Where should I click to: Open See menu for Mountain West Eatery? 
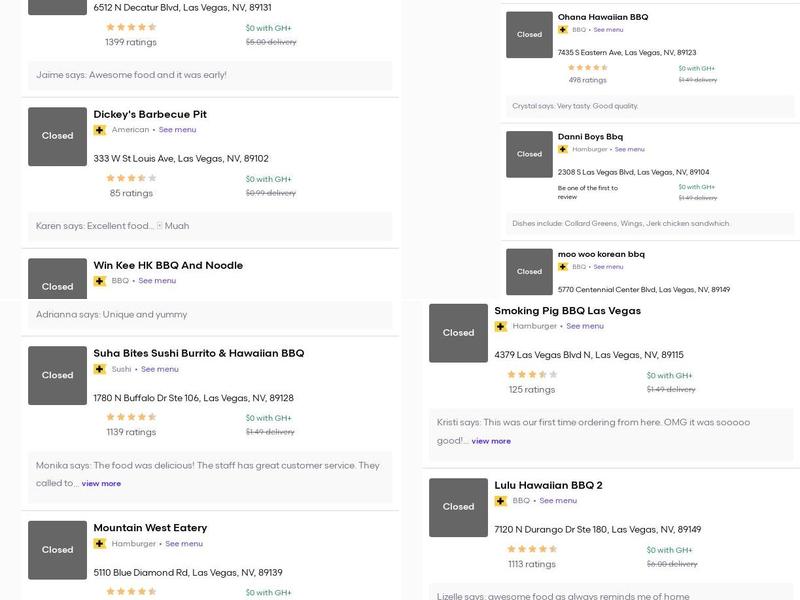184,544
